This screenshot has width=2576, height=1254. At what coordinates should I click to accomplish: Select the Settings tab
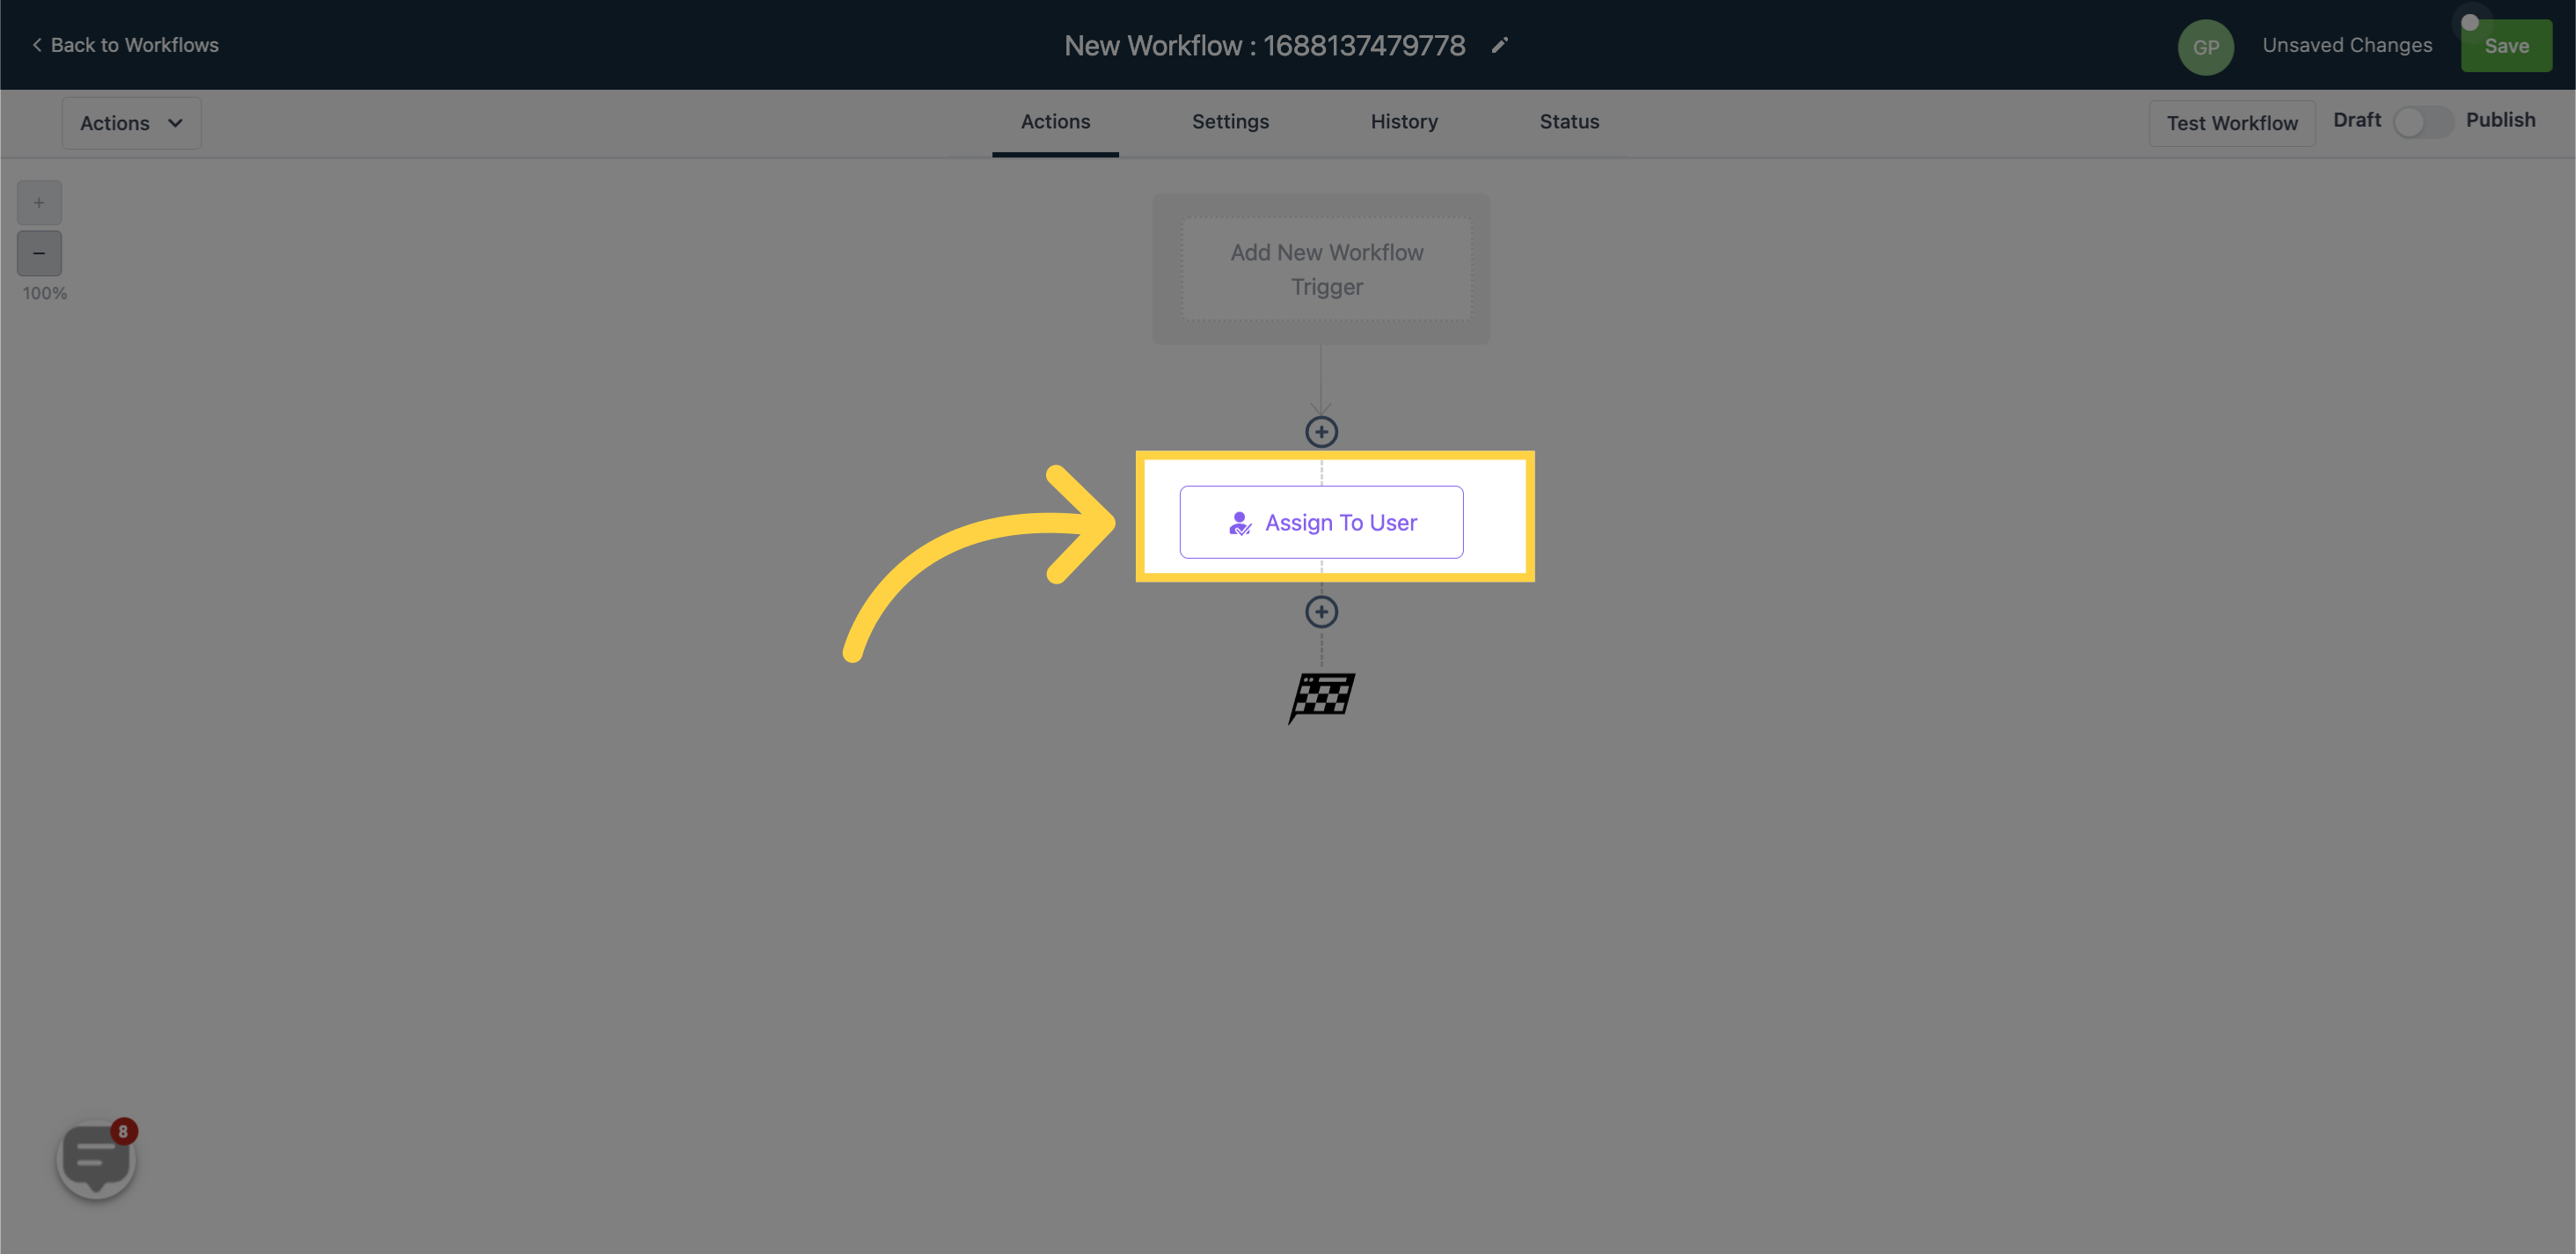[1231, 120]
